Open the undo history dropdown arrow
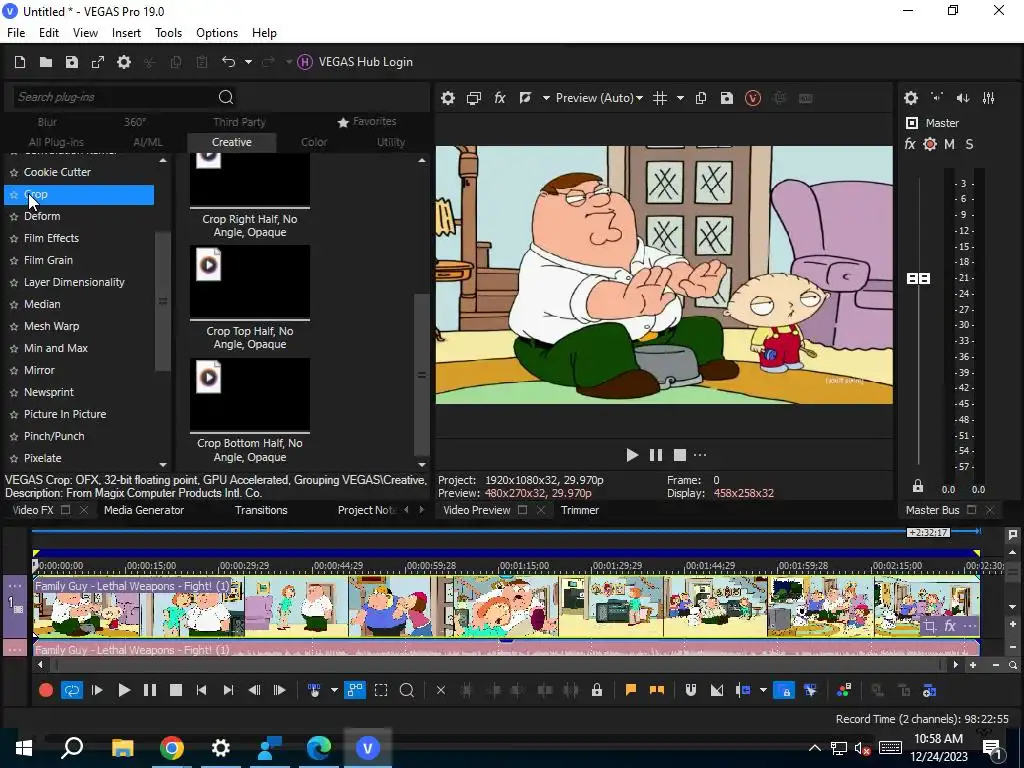This screenshot has height=768, width=1024. tap(248, 62)
